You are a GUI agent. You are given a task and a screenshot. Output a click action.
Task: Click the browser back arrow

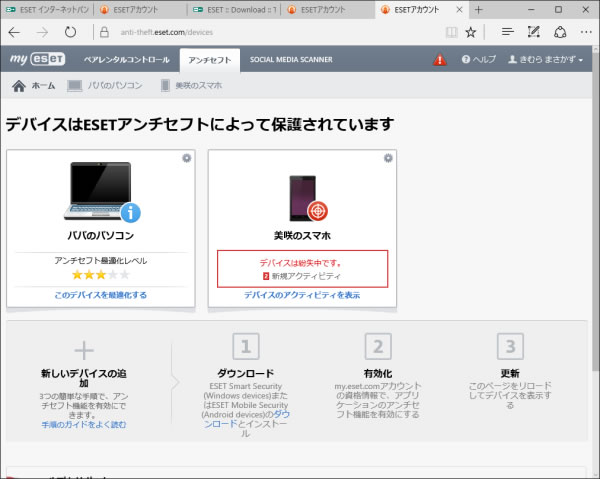pos(14,32)
